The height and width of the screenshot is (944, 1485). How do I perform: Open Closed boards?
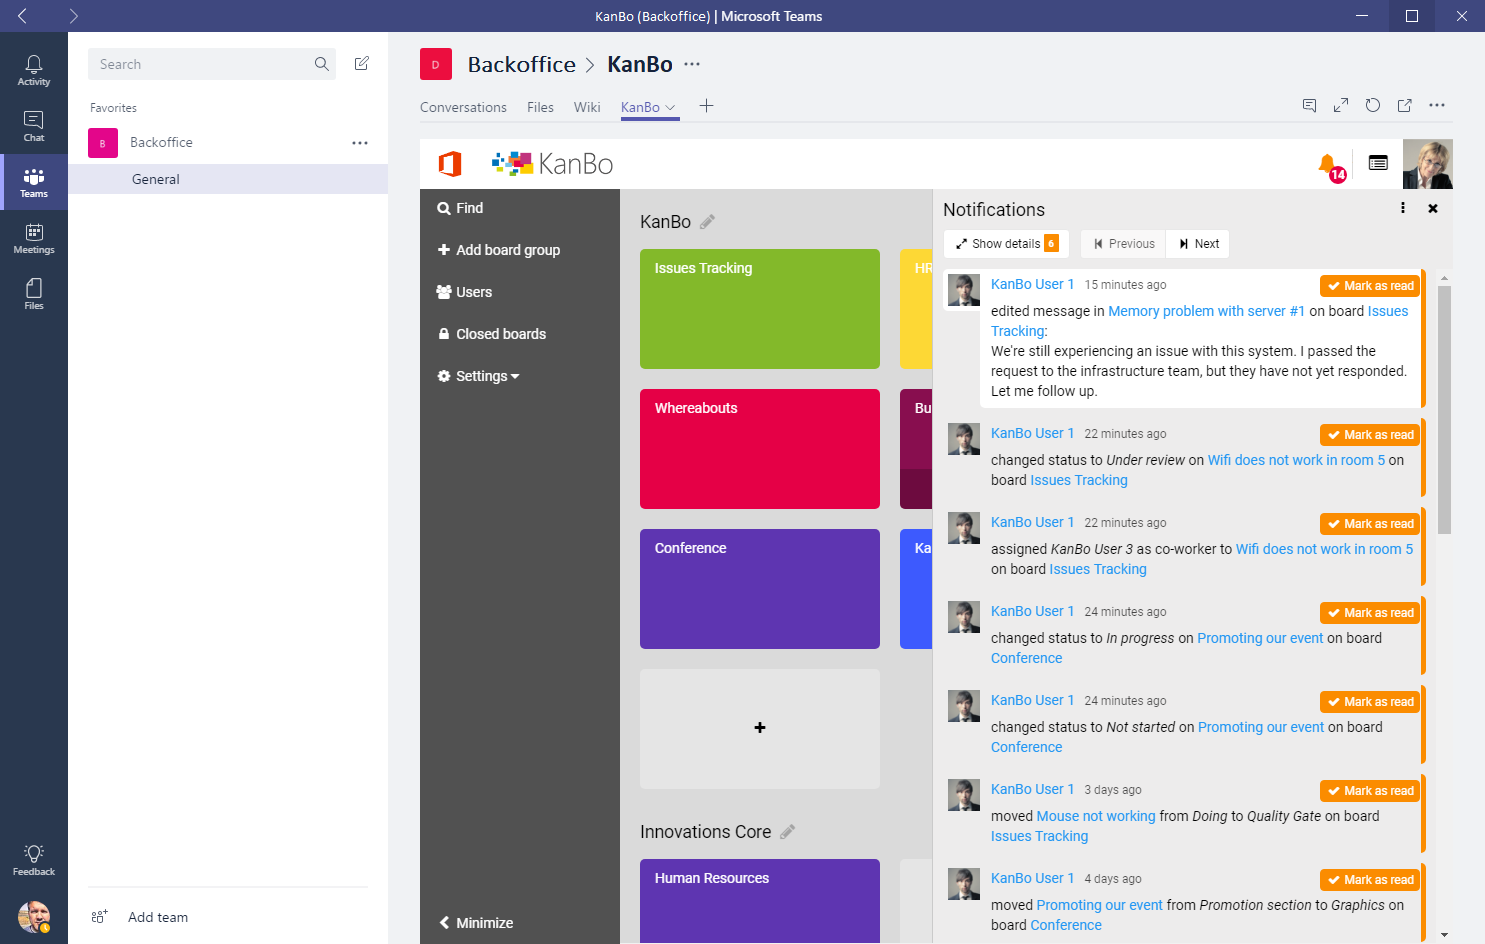pyautogui.click(x=491, y=334)
